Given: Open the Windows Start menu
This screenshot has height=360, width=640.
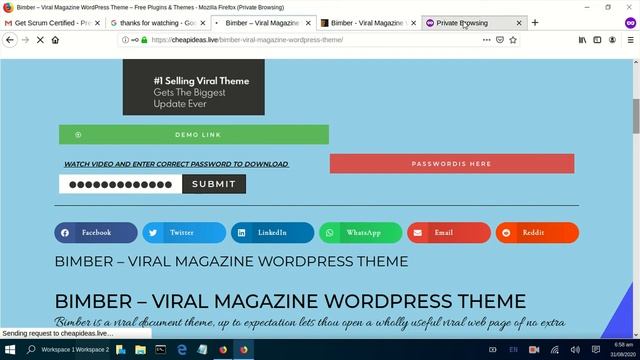Looking at the screenshot, I should 10,350.
